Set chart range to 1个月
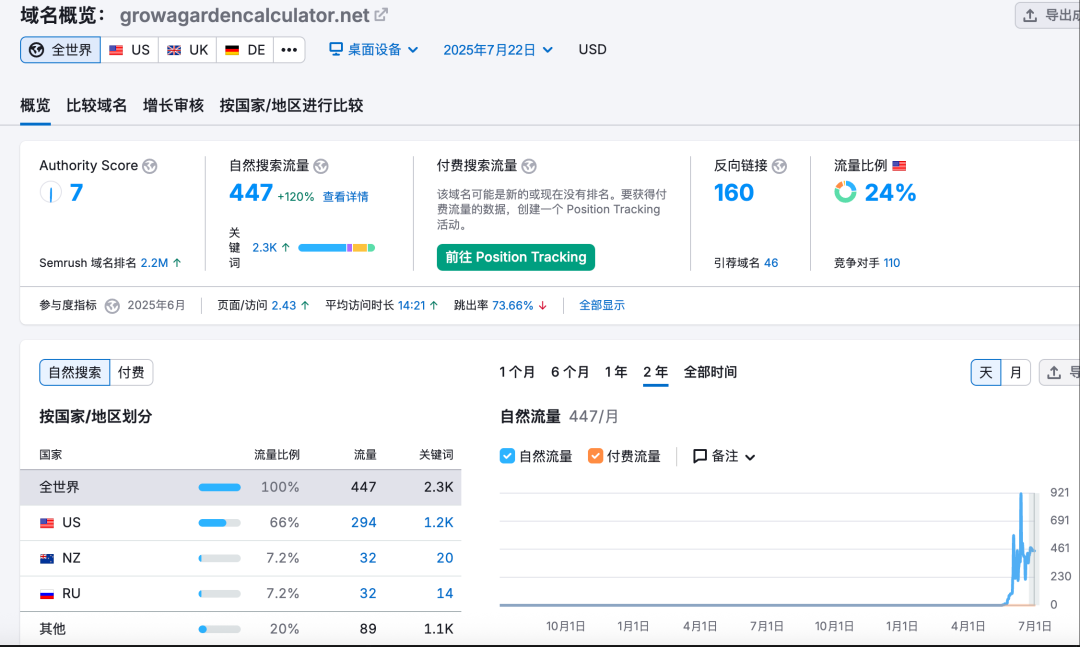 click(x=517, y=372)
